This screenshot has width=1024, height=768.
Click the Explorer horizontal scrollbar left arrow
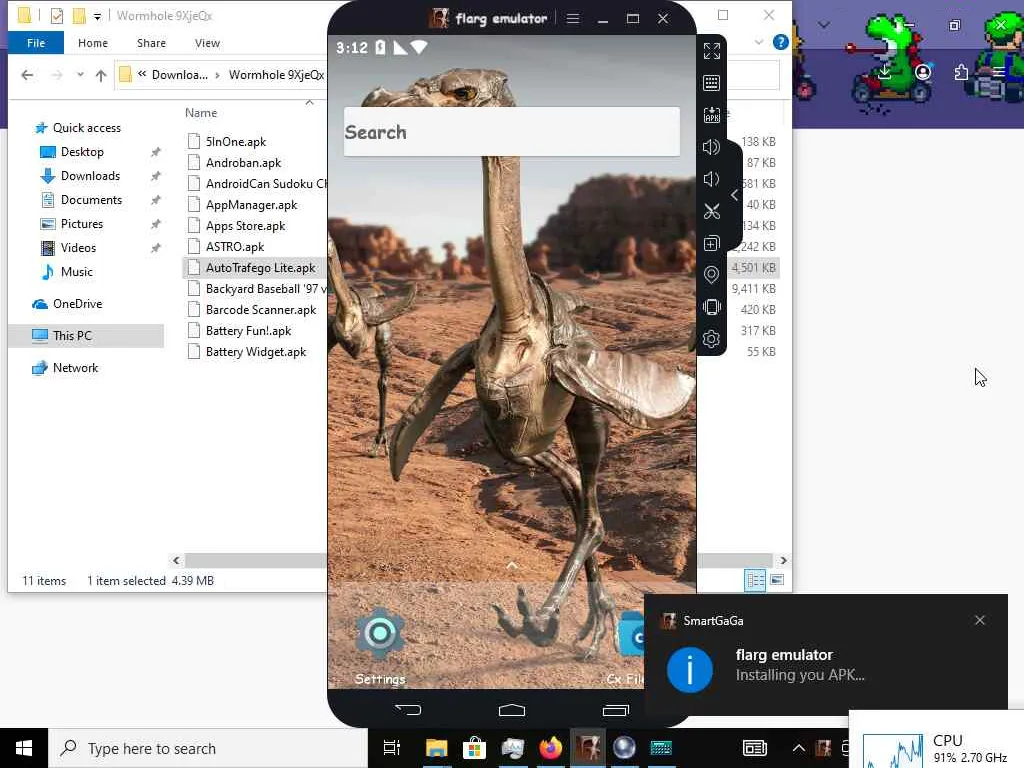(x=176, y=560)
